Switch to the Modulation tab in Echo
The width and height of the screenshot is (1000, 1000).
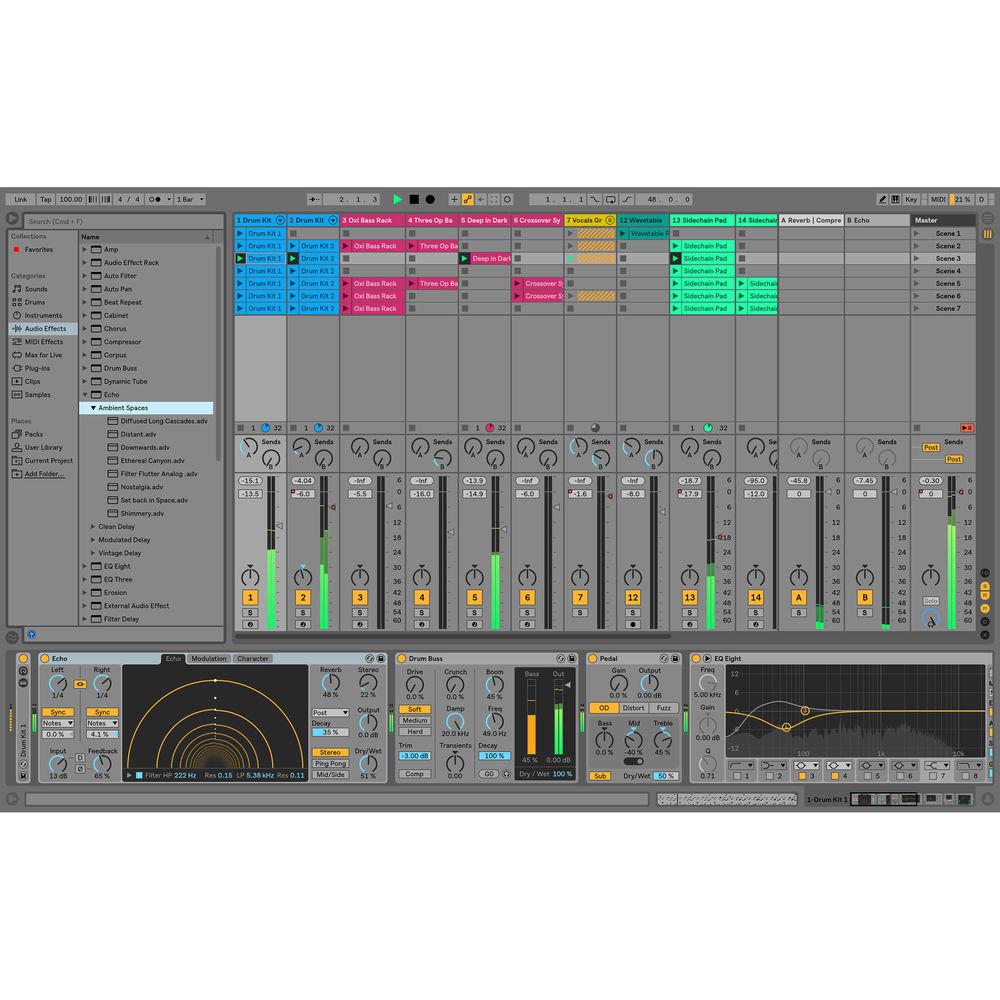tap(209, 658)
